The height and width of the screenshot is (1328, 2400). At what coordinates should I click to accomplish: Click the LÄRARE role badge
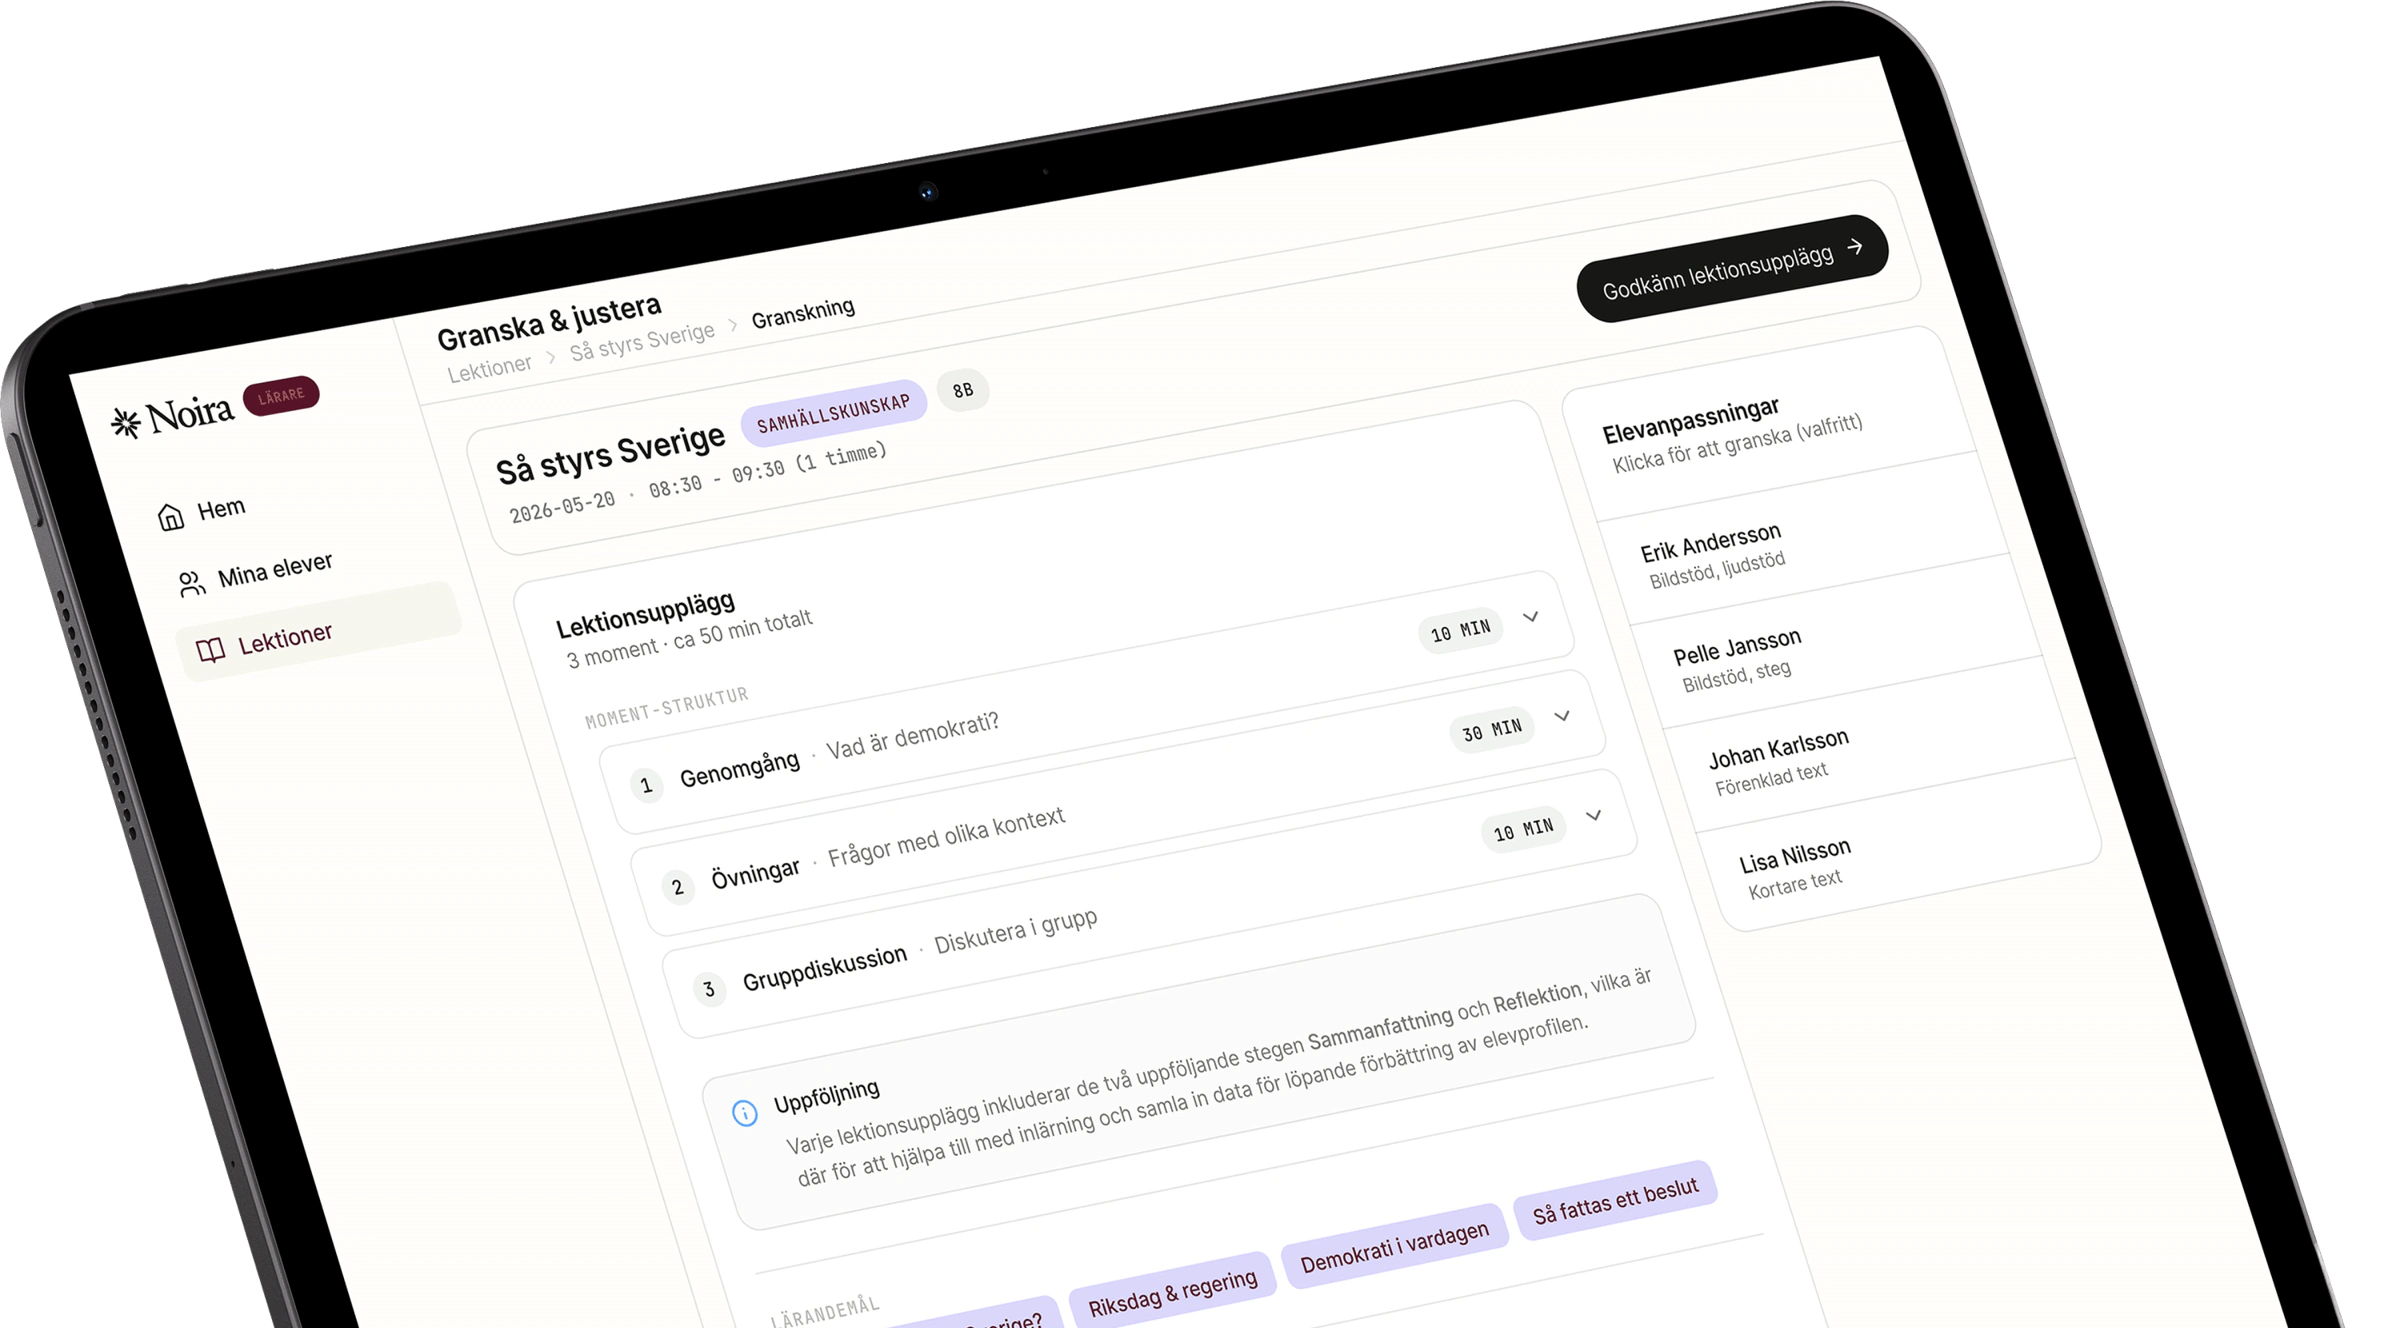point(281,396)
